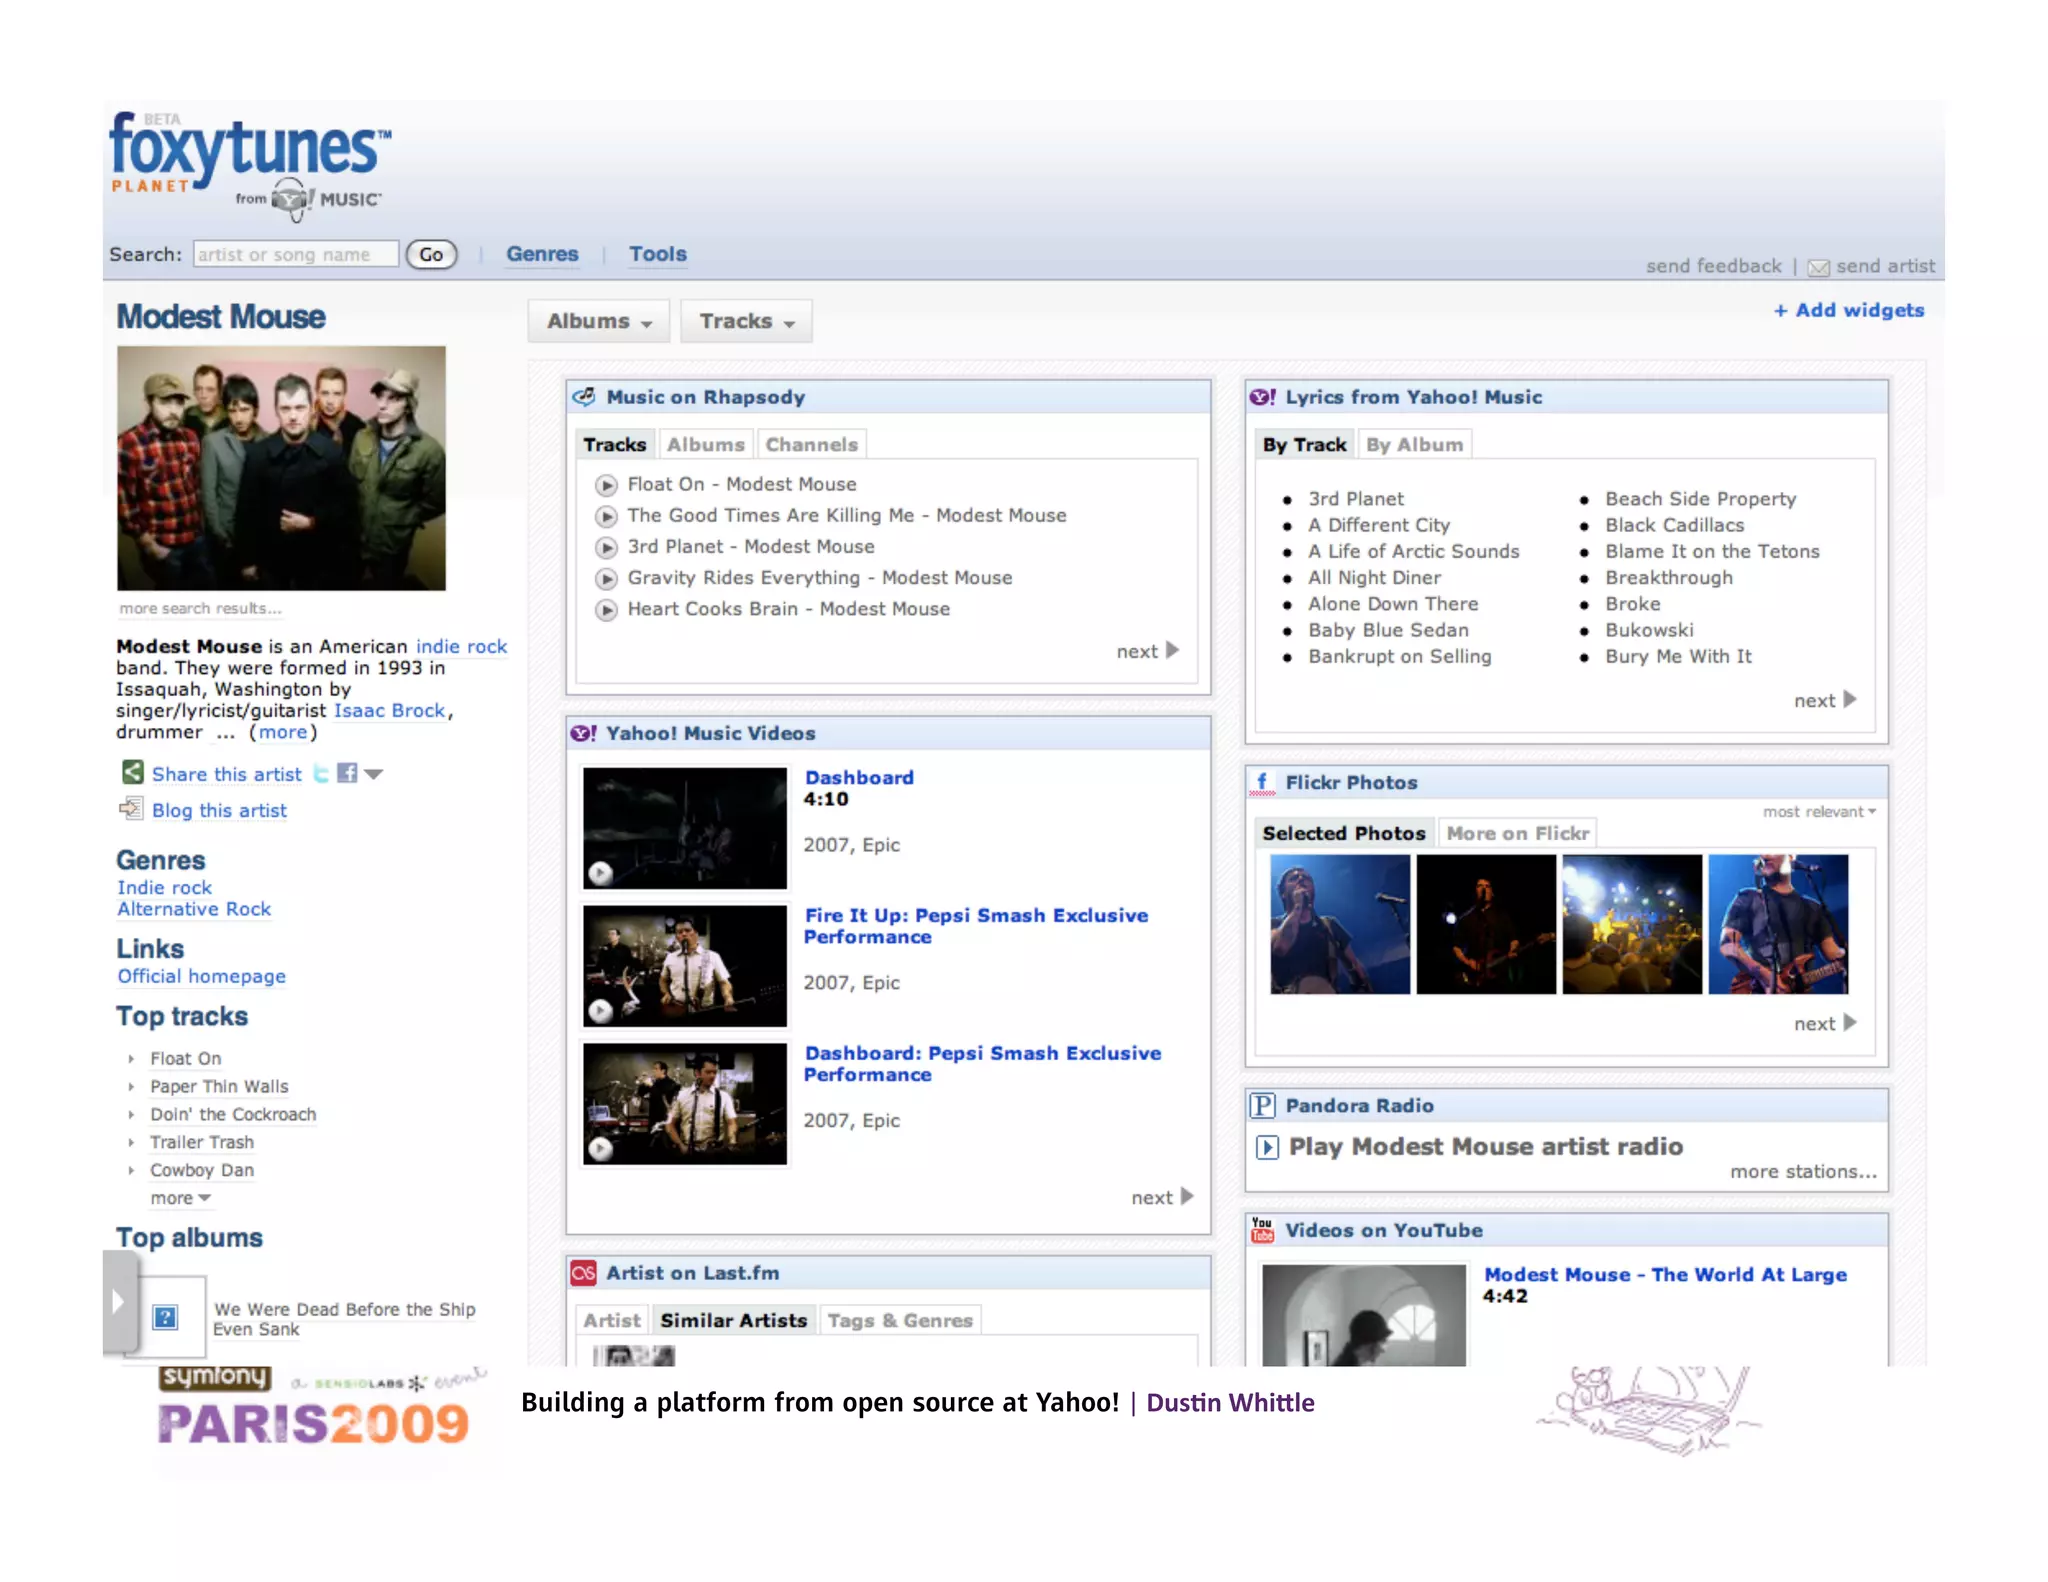The image size is (2048, 1582).
Task: Click the Flickr logo icon
Action: point(1262,782)
